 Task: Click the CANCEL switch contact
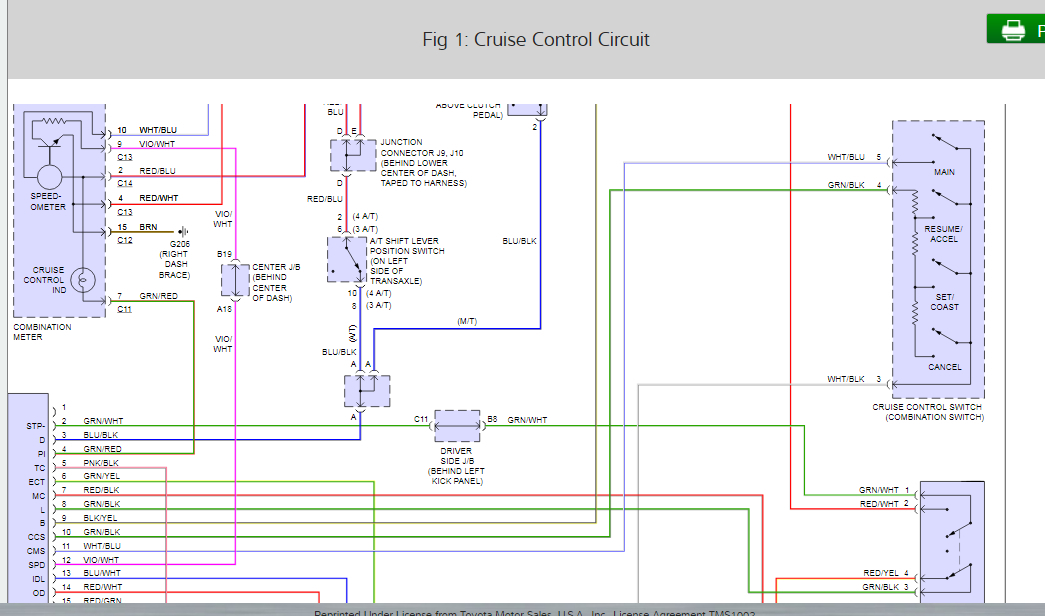[944, 341]
